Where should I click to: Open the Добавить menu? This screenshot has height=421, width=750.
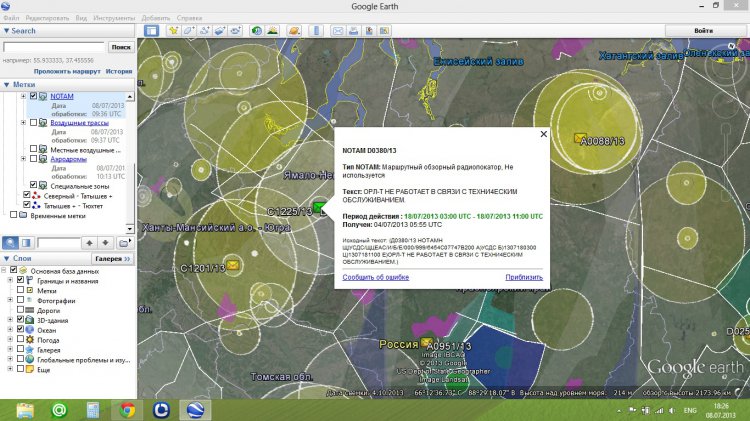(x=156, y=18)
